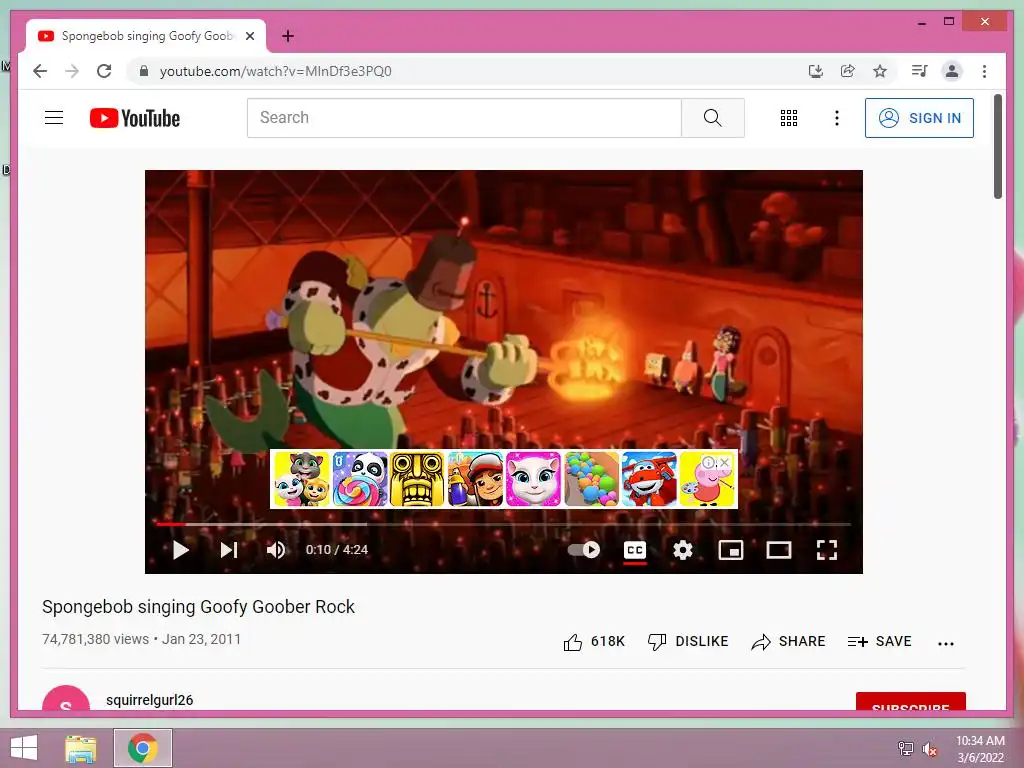The height and width of the screenshot is (768, 1024).
Task: Open squirrelgurl26 channel link
Action: 150,700
